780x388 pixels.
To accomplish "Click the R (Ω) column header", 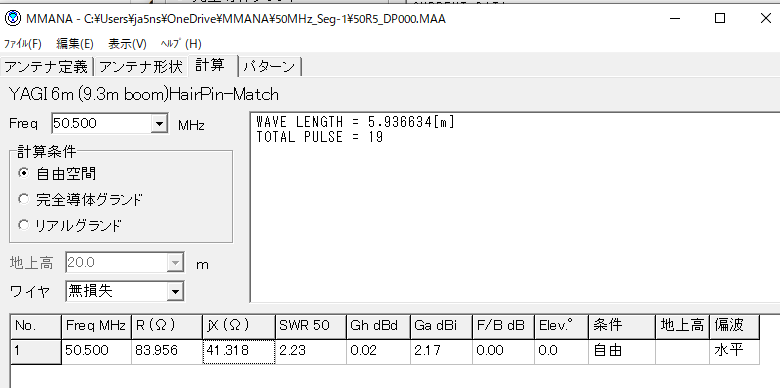I will (167, 326).
